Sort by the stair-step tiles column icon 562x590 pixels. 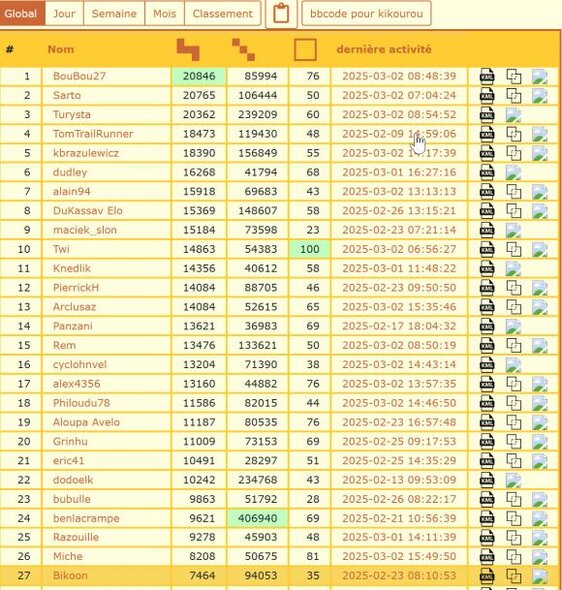point(188,49)
